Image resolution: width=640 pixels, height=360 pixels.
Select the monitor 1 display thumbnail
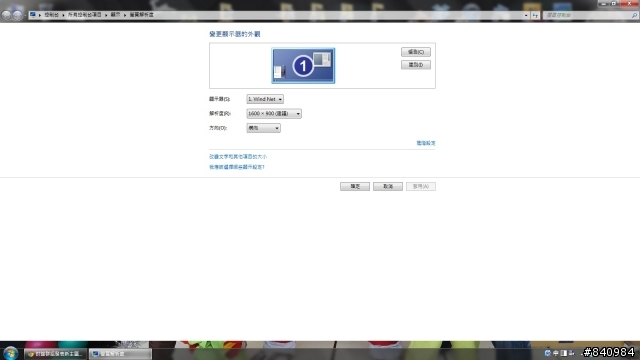coord(303,66)
